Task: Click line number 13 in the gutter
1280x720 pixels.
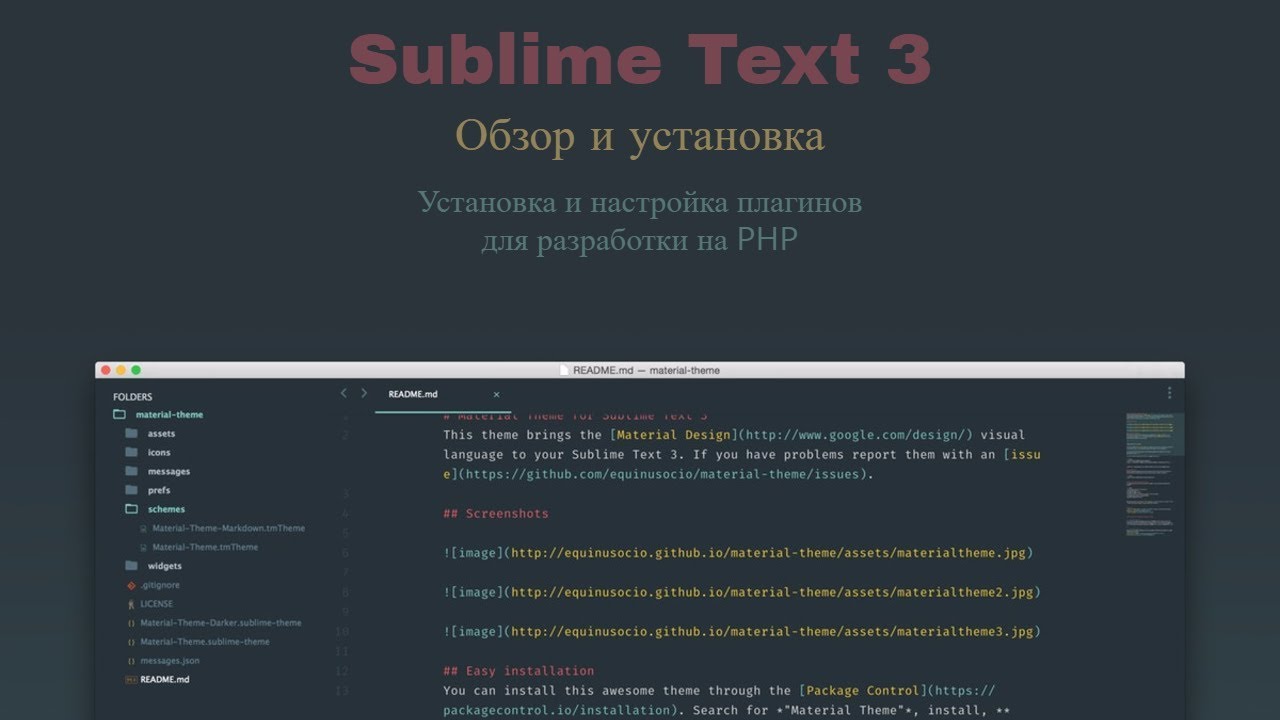Action: pyautogui.click(x=342, y=691)
